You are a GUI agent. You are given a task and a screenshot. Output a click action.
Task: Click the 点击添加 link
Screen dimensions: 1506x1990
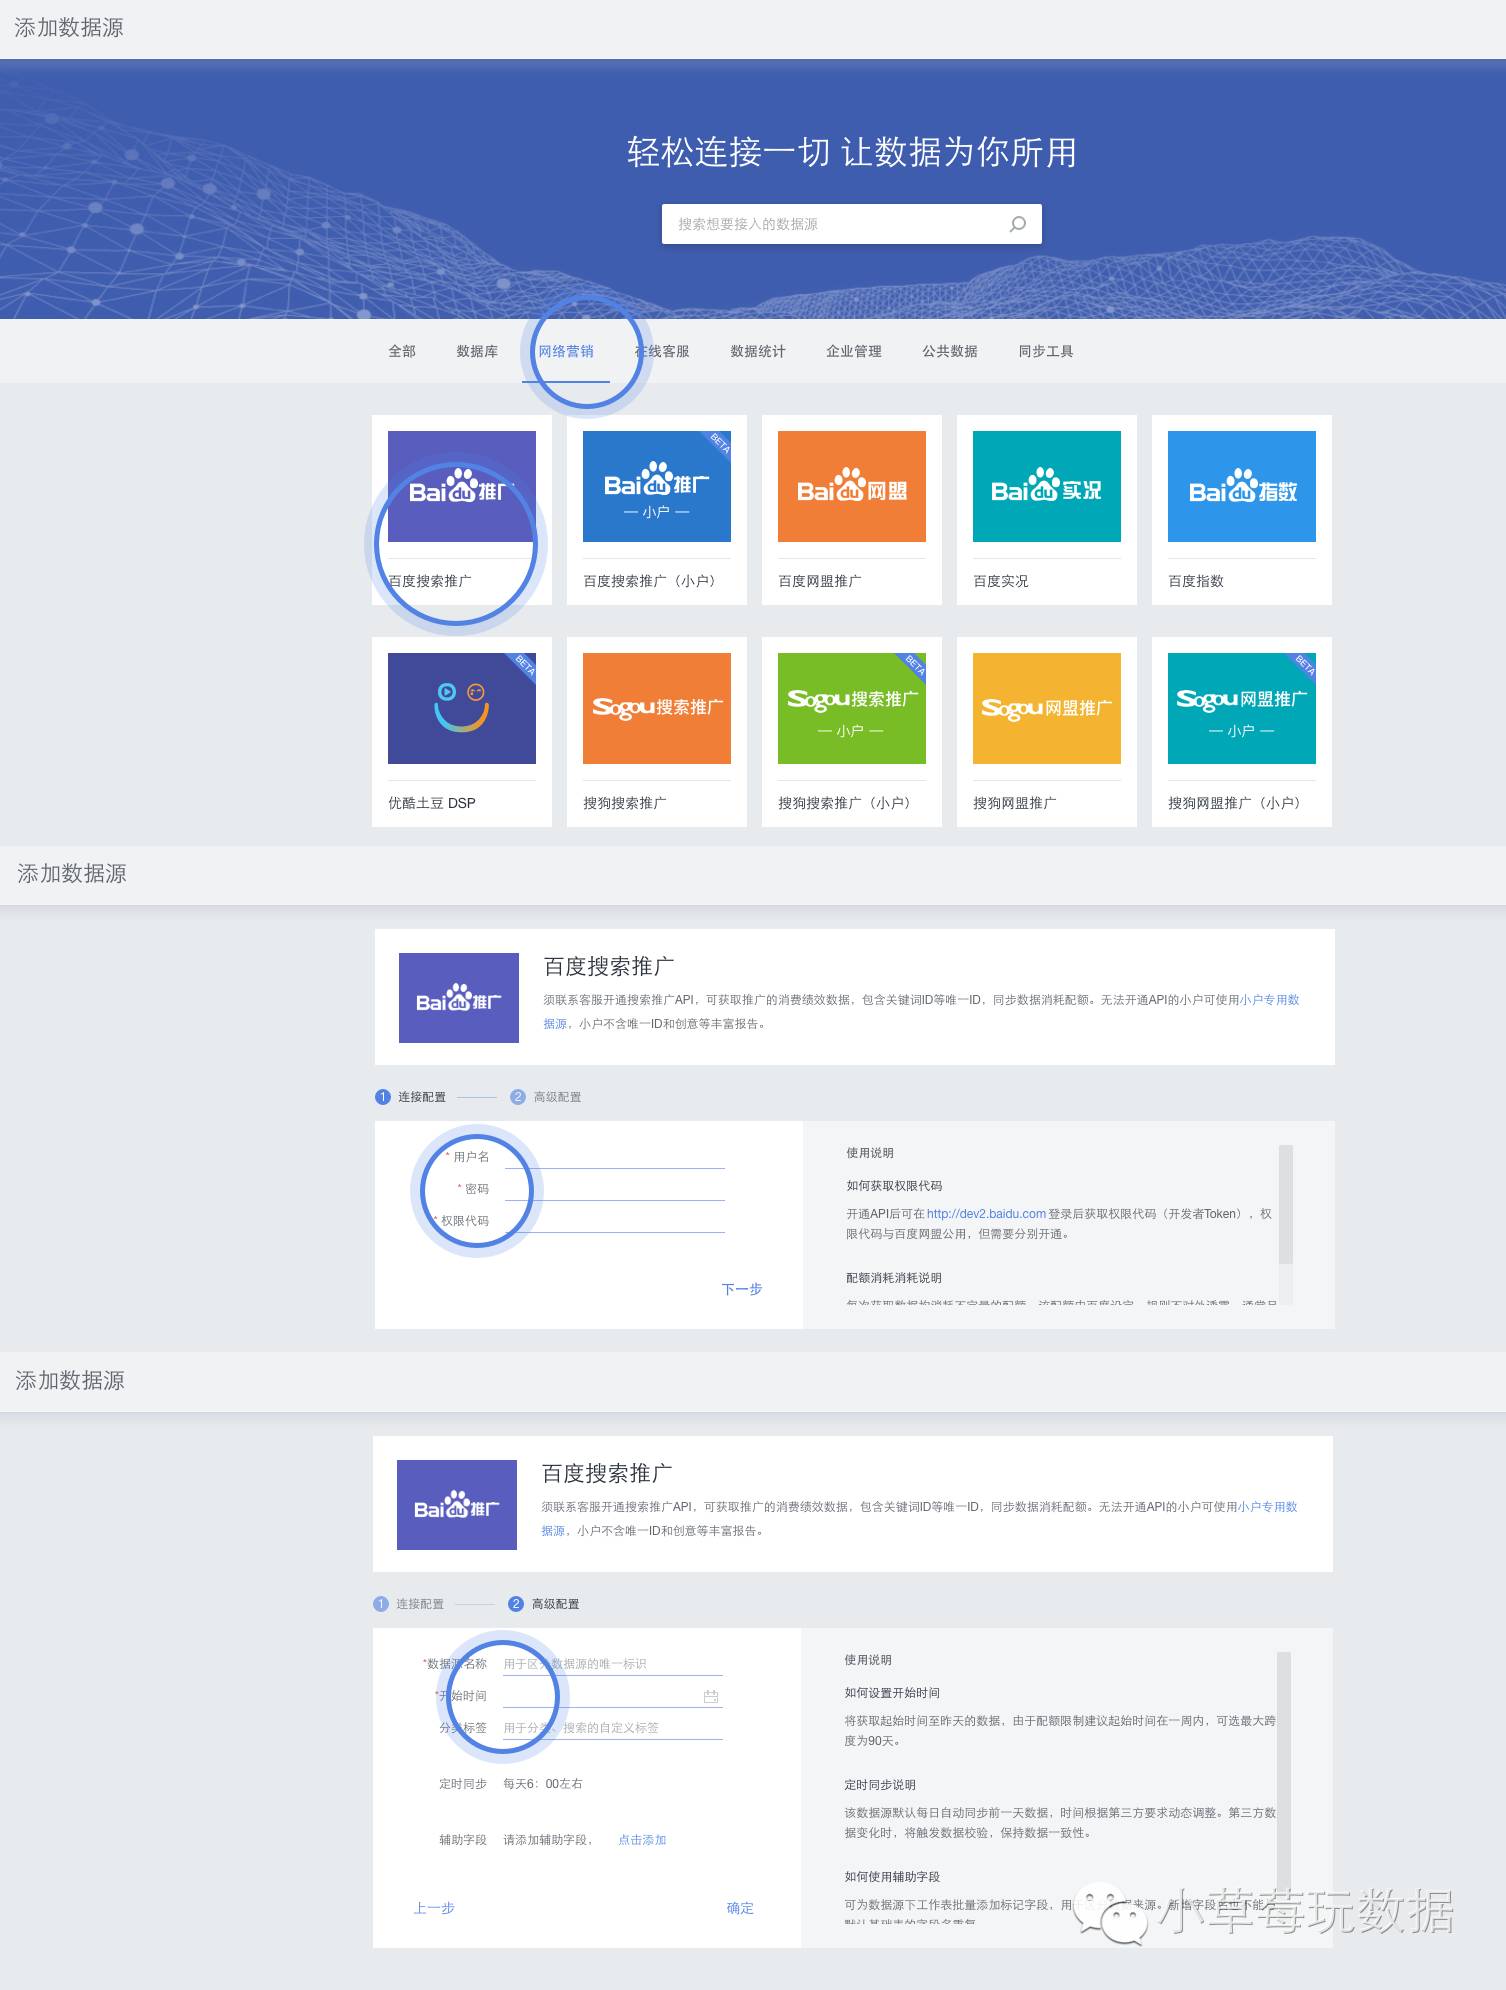[x=642, y=1840]
